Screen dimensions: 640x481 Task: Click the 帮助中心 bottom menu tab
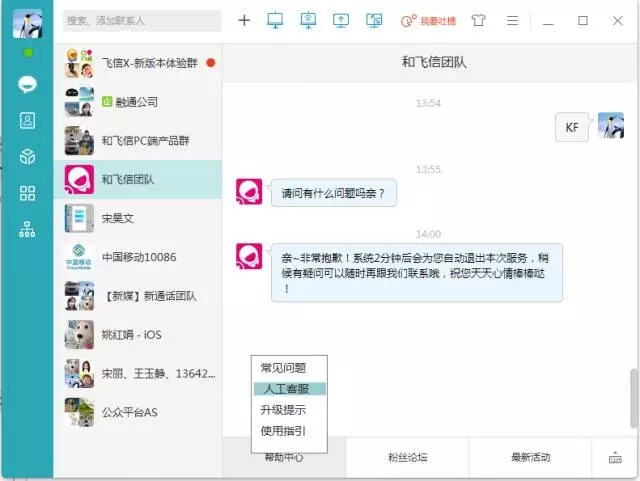284,457
